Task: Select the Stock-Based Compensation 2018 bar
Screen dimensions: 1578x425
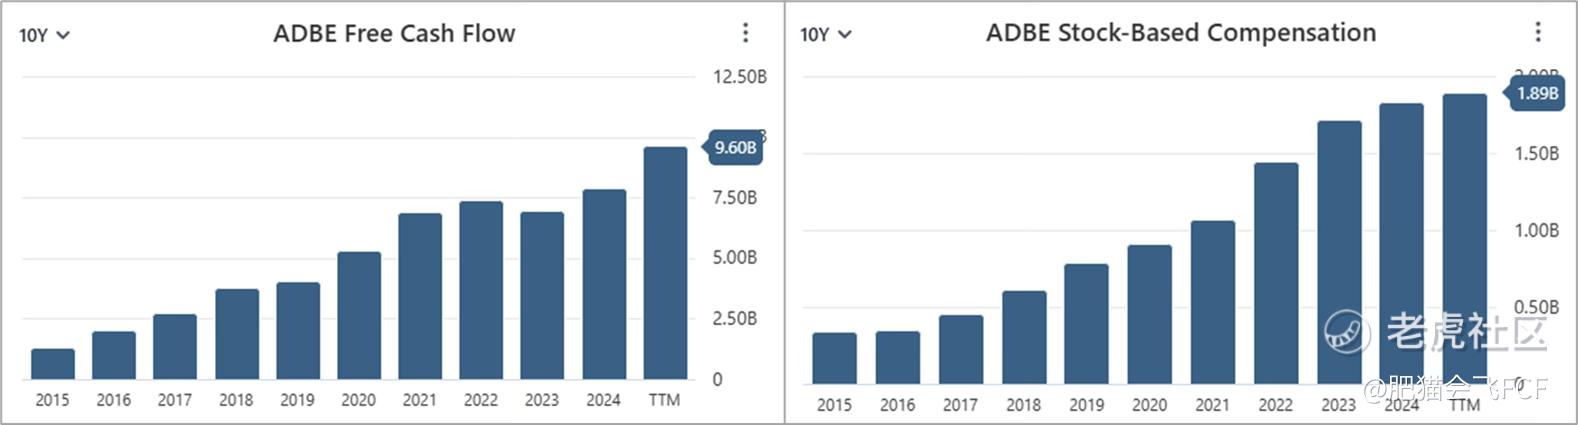Action: [1024, 338]
